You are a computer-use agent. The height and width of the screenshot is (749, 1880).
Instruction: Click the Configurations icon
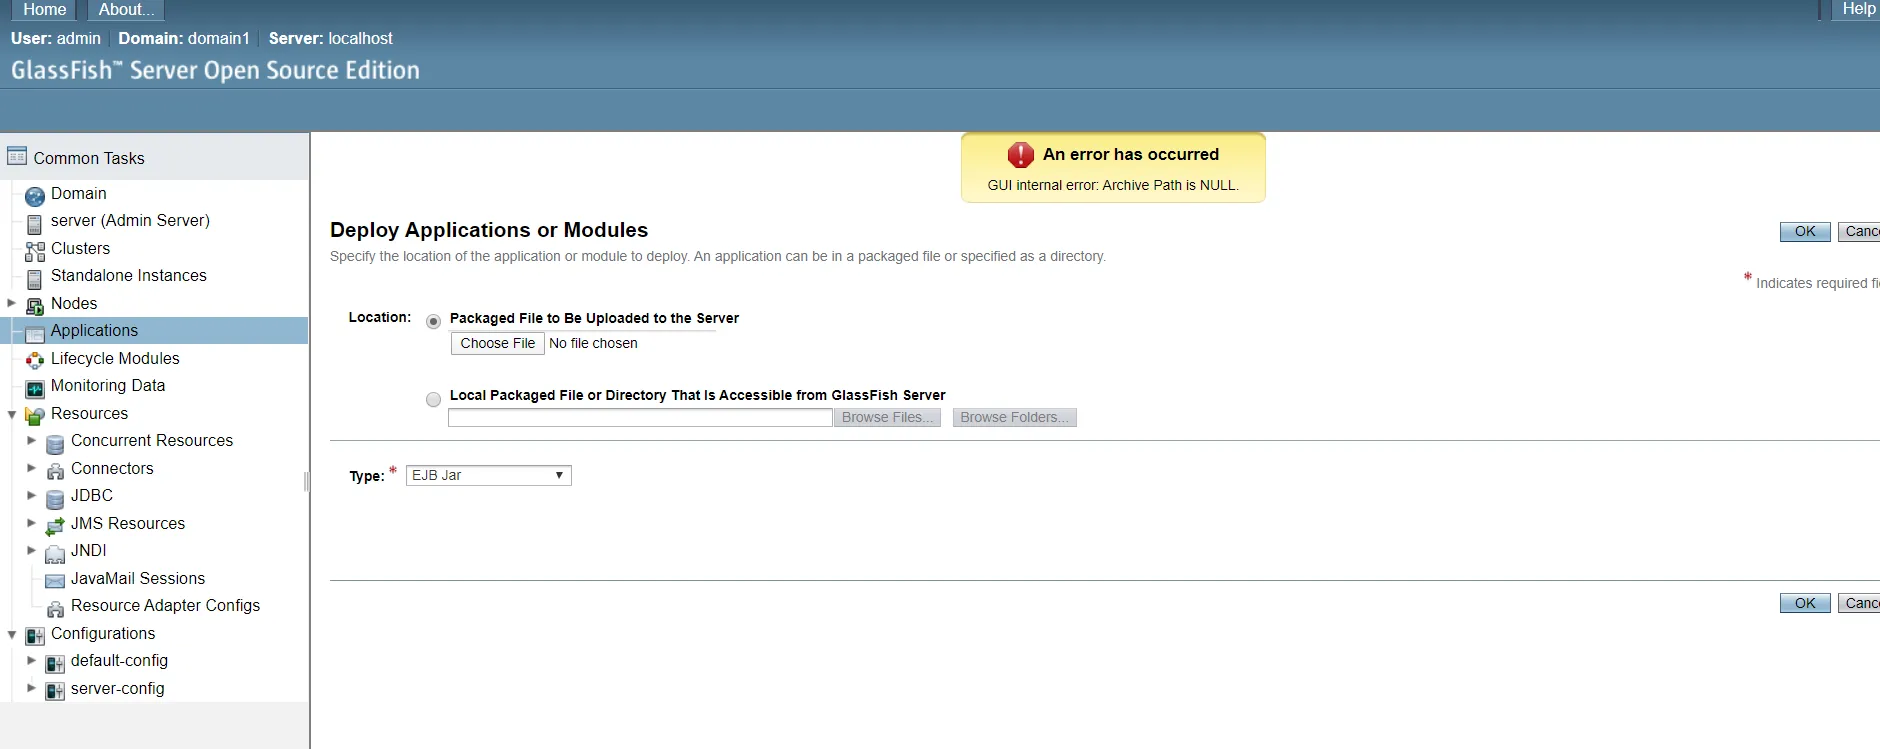[x=35, y=636]
